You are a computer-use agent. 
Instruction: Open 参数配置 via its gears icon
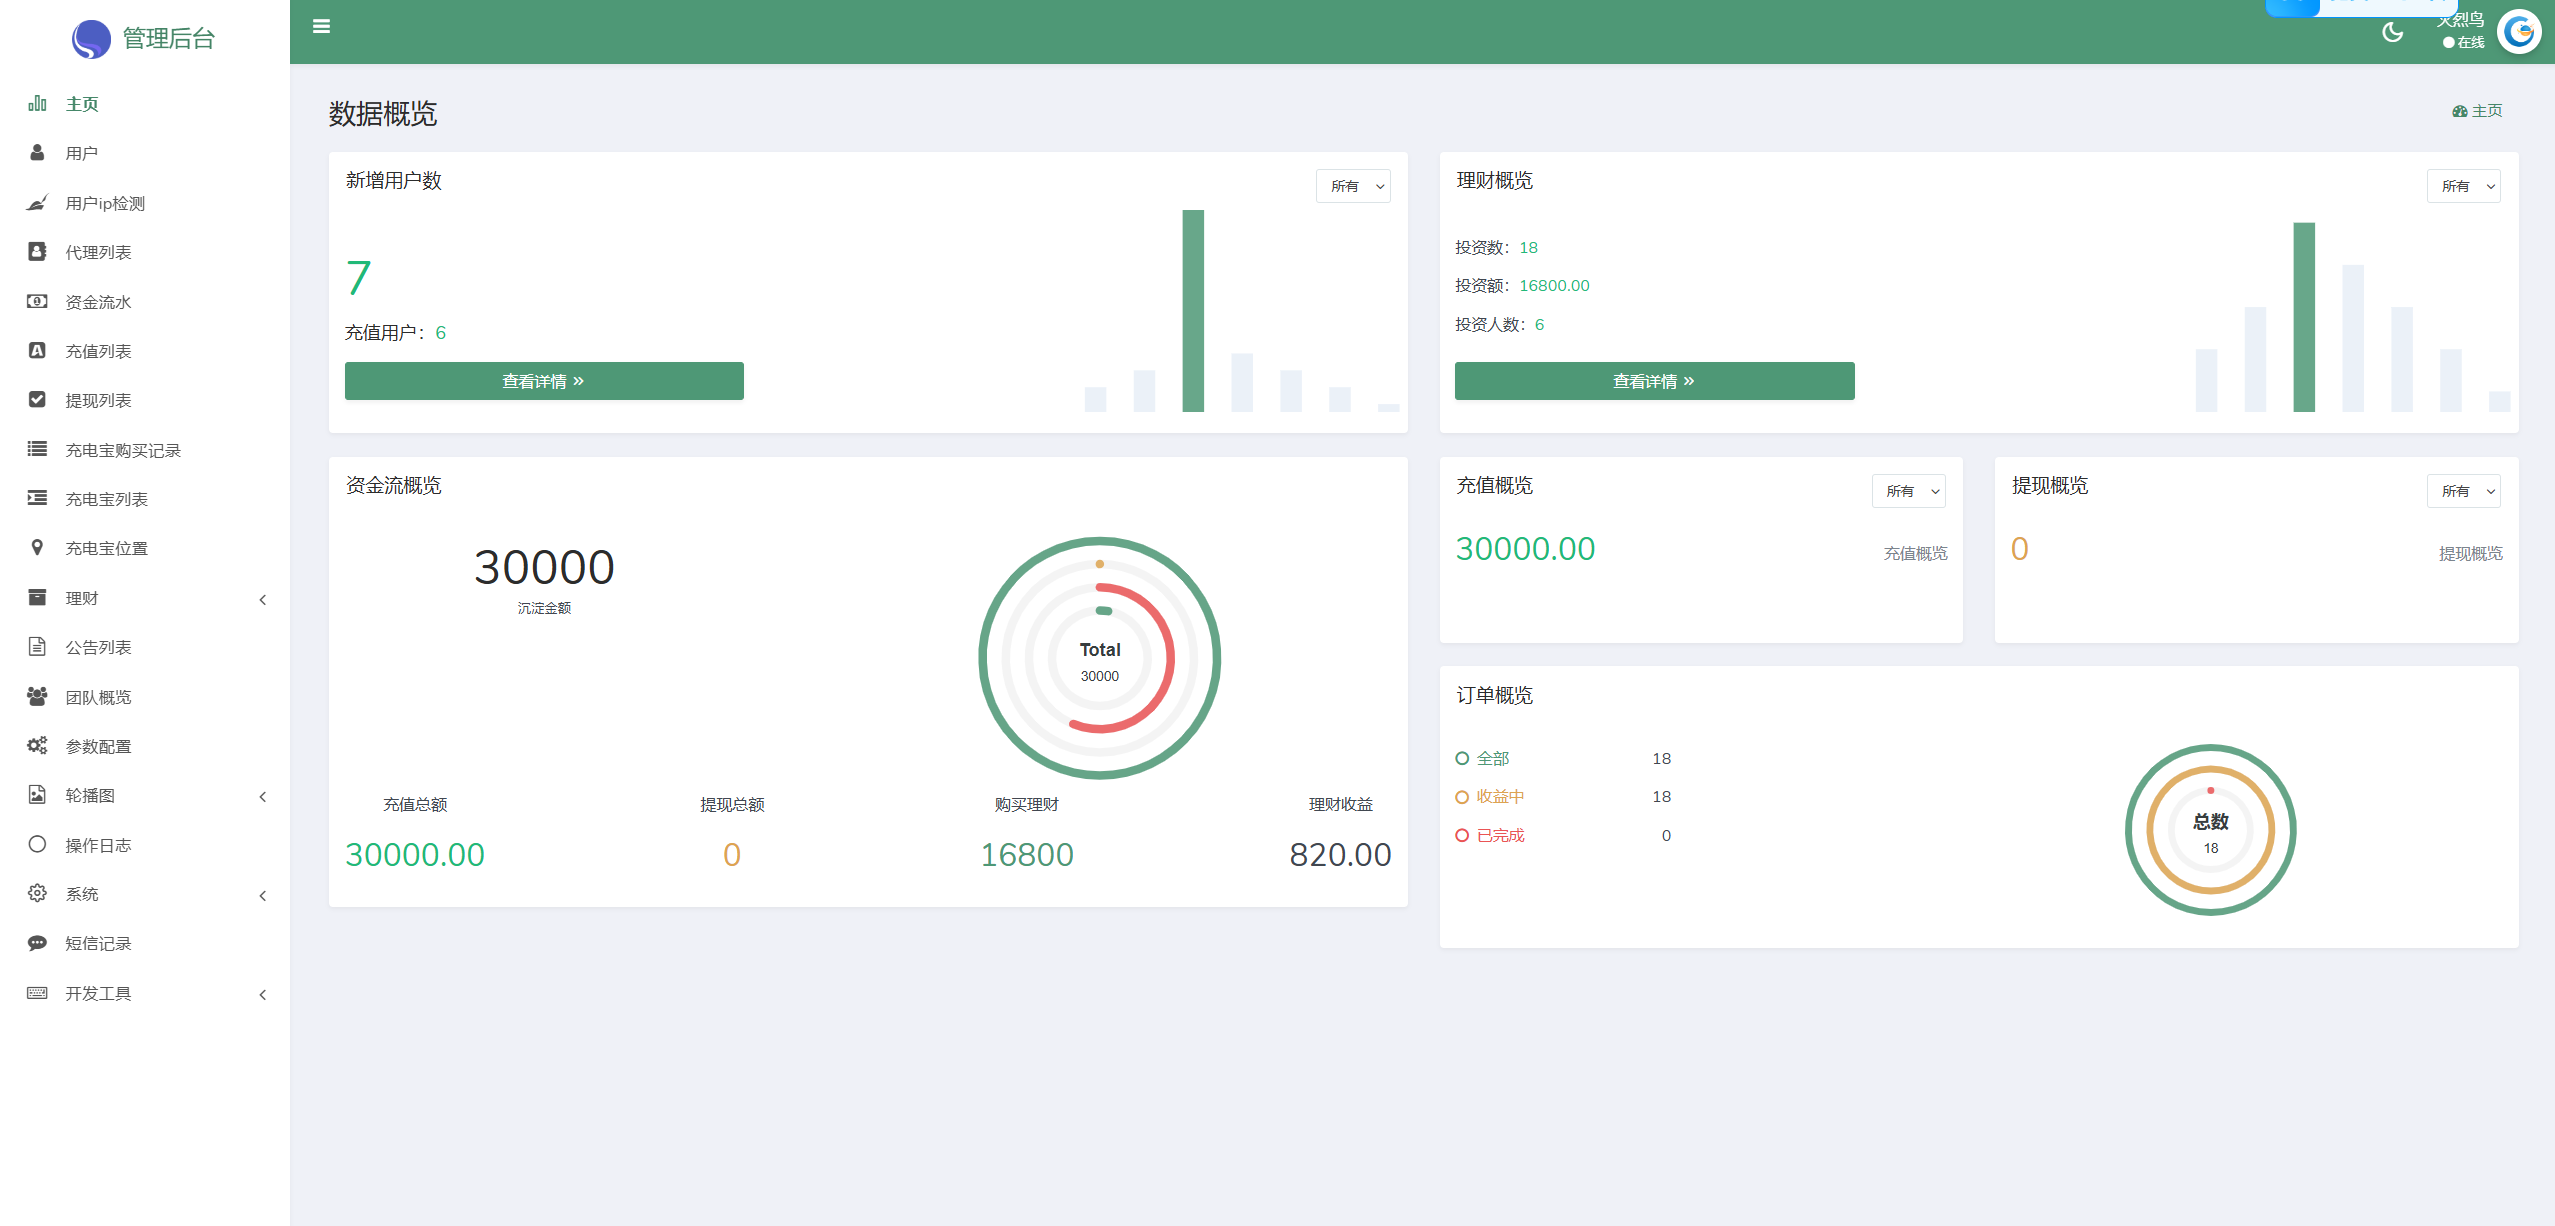click(37, 745)
